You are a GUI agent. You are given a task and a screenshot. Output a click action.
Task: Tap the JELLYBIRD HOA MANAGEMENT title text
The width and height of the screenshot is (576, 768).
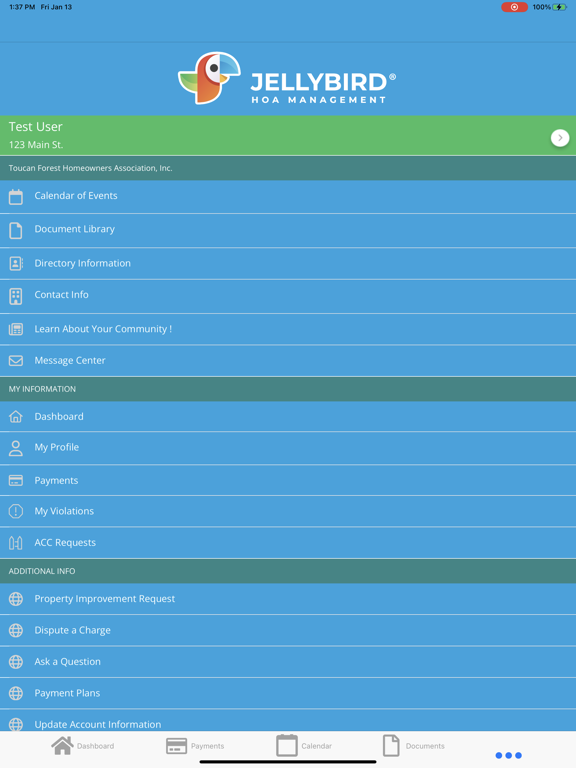click(x=321, y=88)
